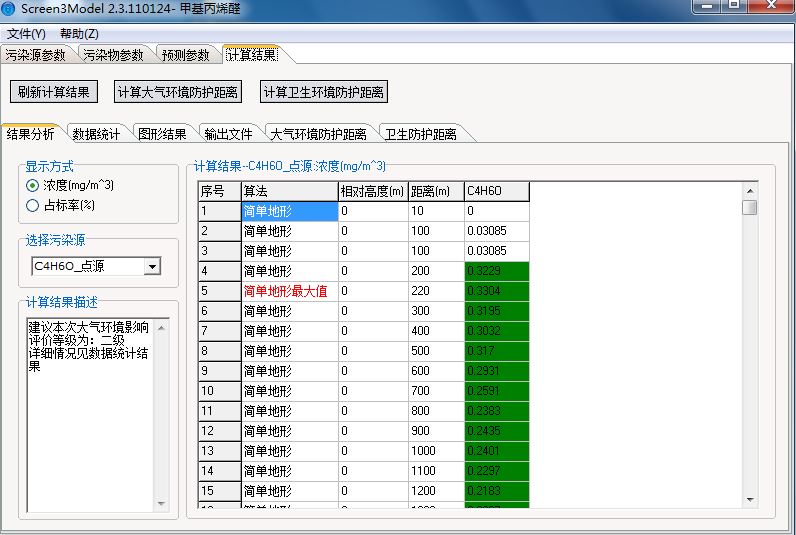Click the 相对高度(m) column header
Viewport: 796px width, 535px height.
point(373,191)
